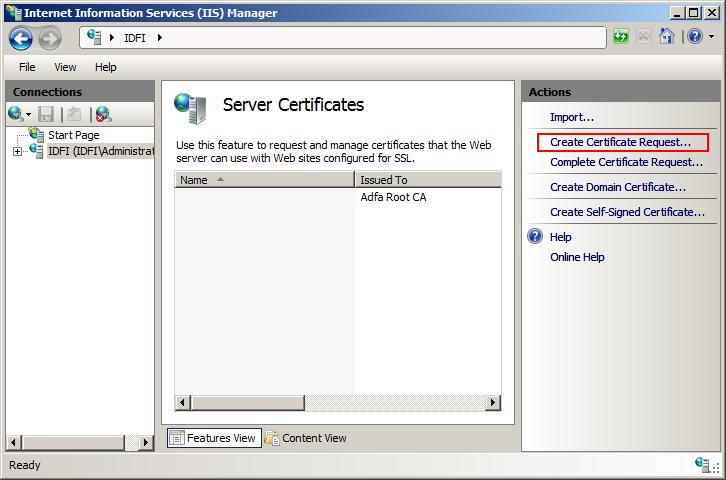The height and width of the screenshot is (480, 726).
Task: Click the Complete Certificate Request... action
Action: (x=626, y=162)
